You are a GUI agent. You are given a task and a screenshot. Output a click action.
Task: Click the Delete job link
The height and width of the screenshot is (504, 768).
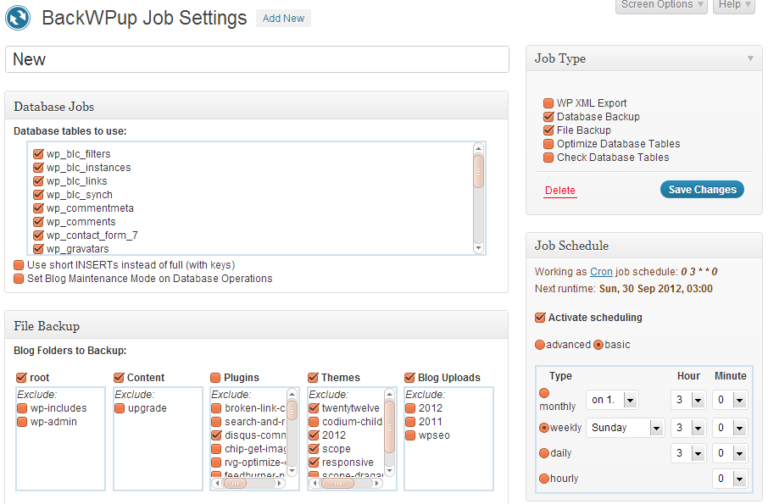coord(560,190)
